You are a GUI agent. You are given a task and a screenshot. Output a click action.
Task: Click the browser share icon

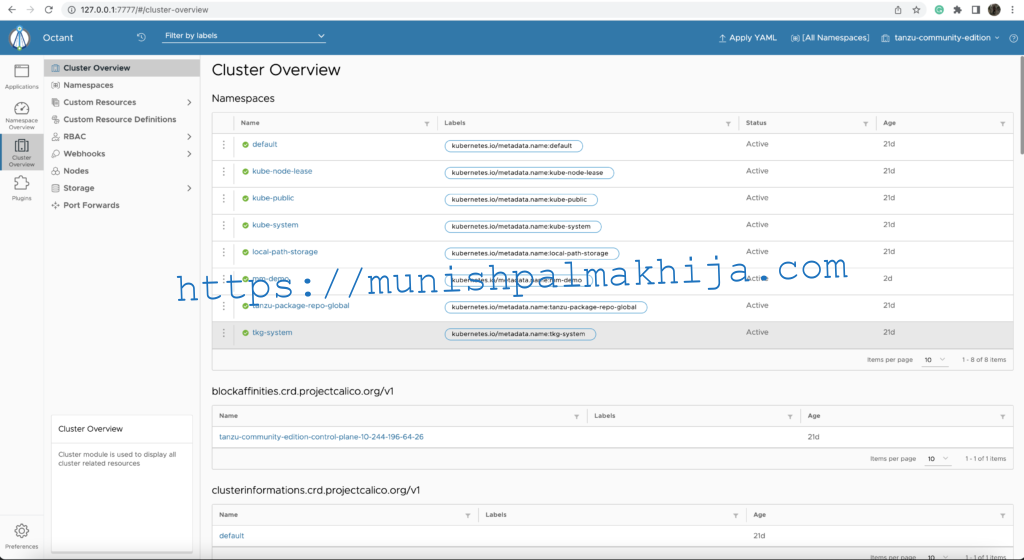click(x=898, y=10)
